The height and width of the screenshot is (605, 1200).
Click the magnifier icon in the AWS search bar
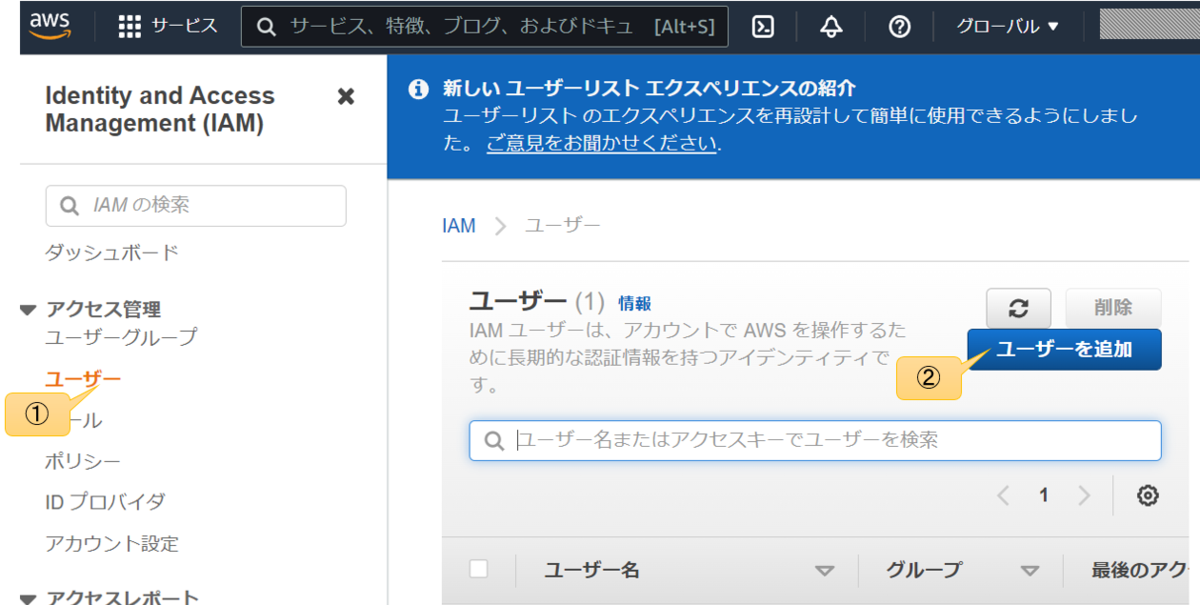tap(266, 27)
